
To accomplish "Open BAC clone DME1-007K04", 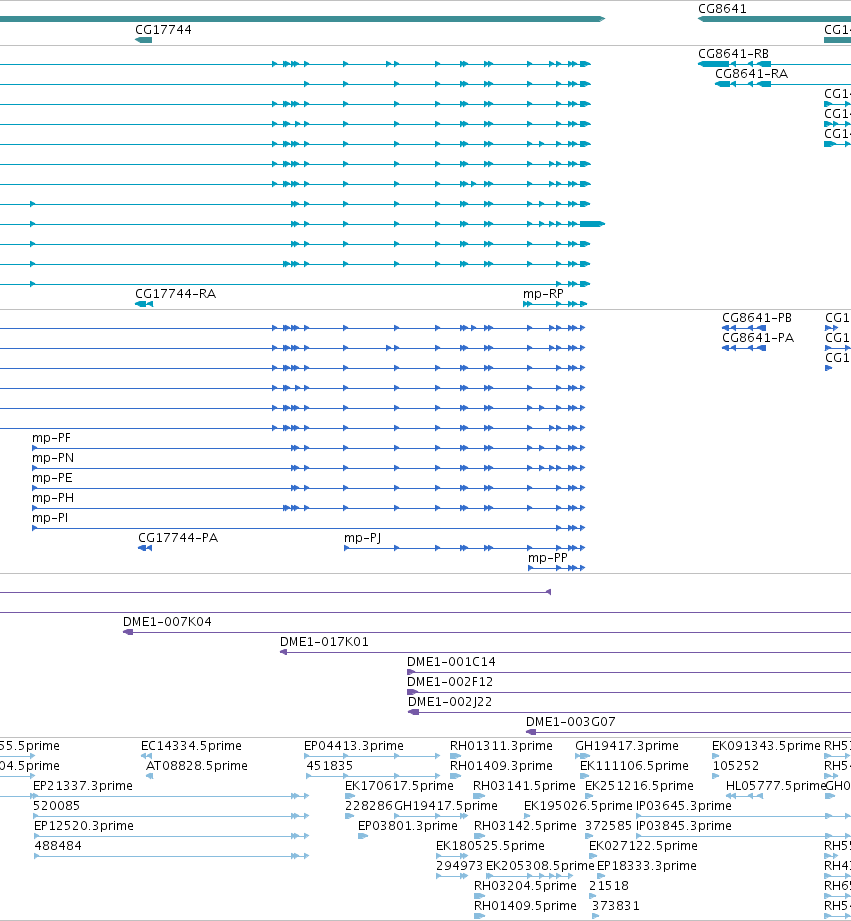I will [x=167, y=622].
